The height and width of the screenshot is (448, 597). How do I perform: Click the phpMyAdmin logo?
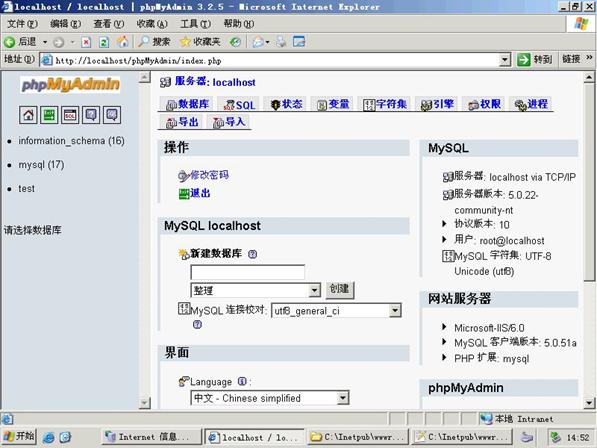pos(70,84)
